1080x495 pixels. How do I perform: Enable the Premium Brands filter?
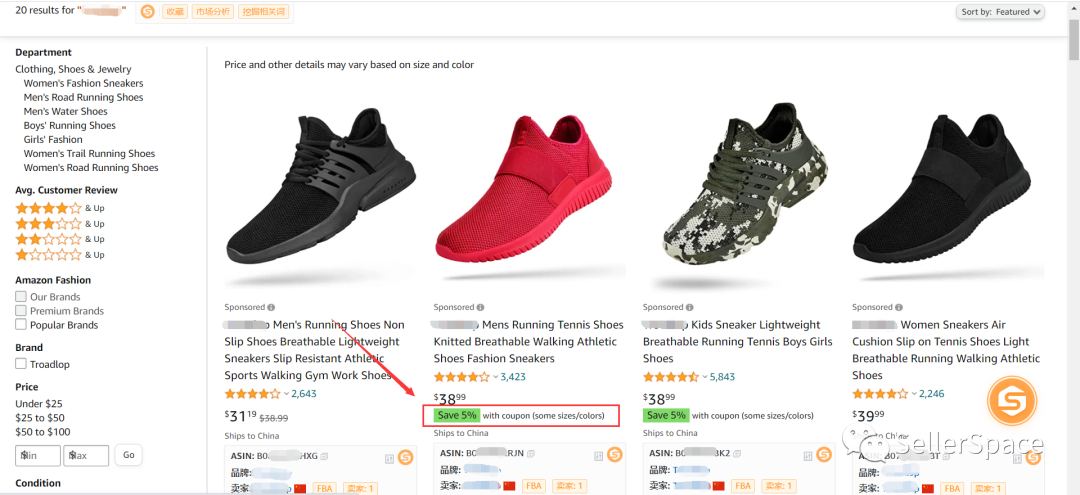tap(21, 311)
